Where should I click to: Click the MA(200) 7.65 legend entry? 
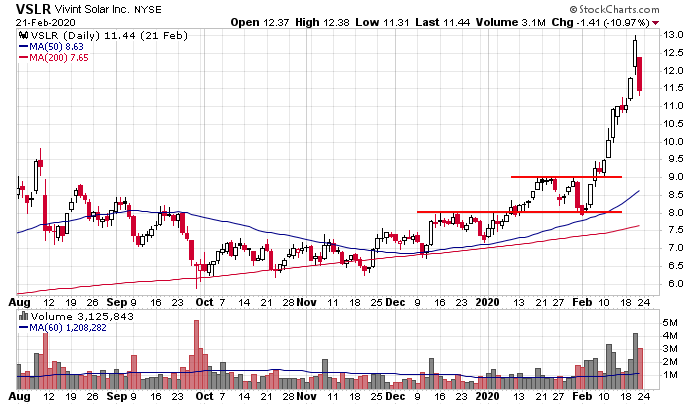[x=58, y=58]
